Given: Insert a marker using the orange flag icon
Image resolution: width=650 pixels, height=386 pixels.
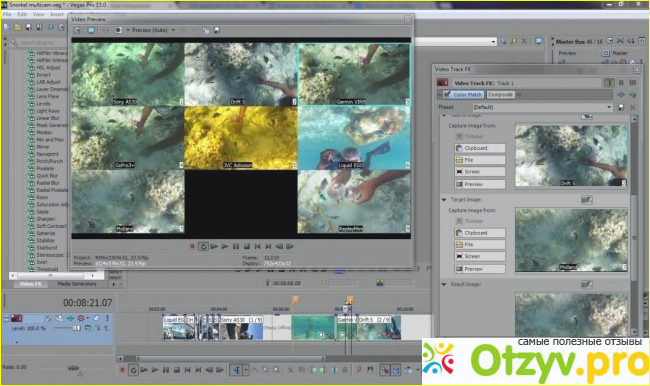Looking at the screenshot, I should 359,370.
